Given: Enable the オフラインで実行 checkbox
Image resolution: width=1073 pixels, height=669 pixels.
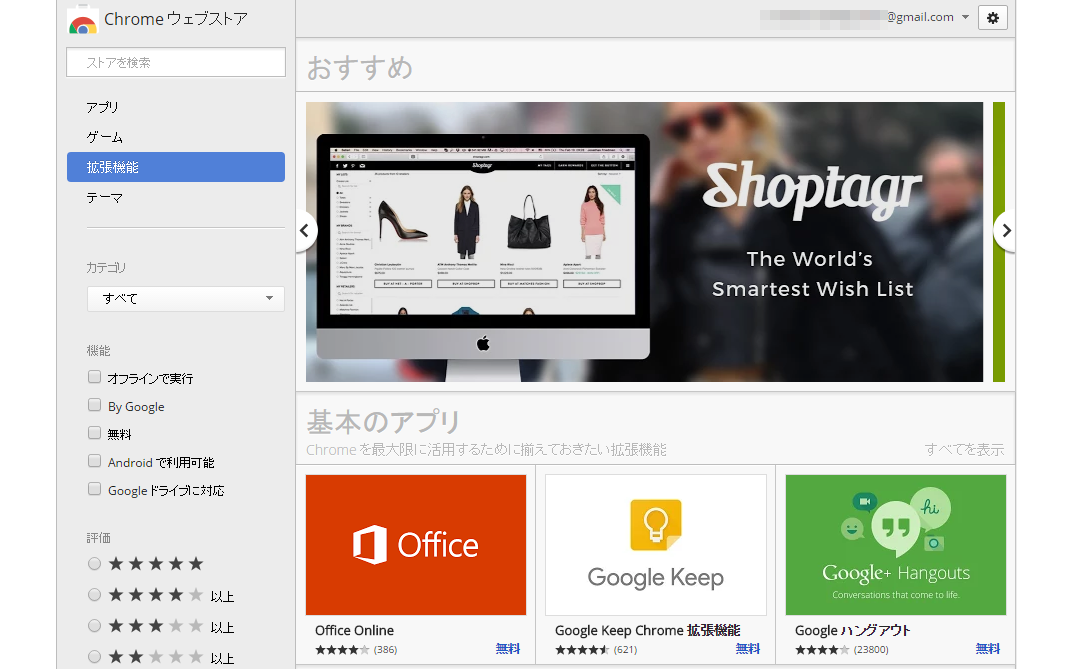Looking at the screenshot, I should (x=95, y=378).
